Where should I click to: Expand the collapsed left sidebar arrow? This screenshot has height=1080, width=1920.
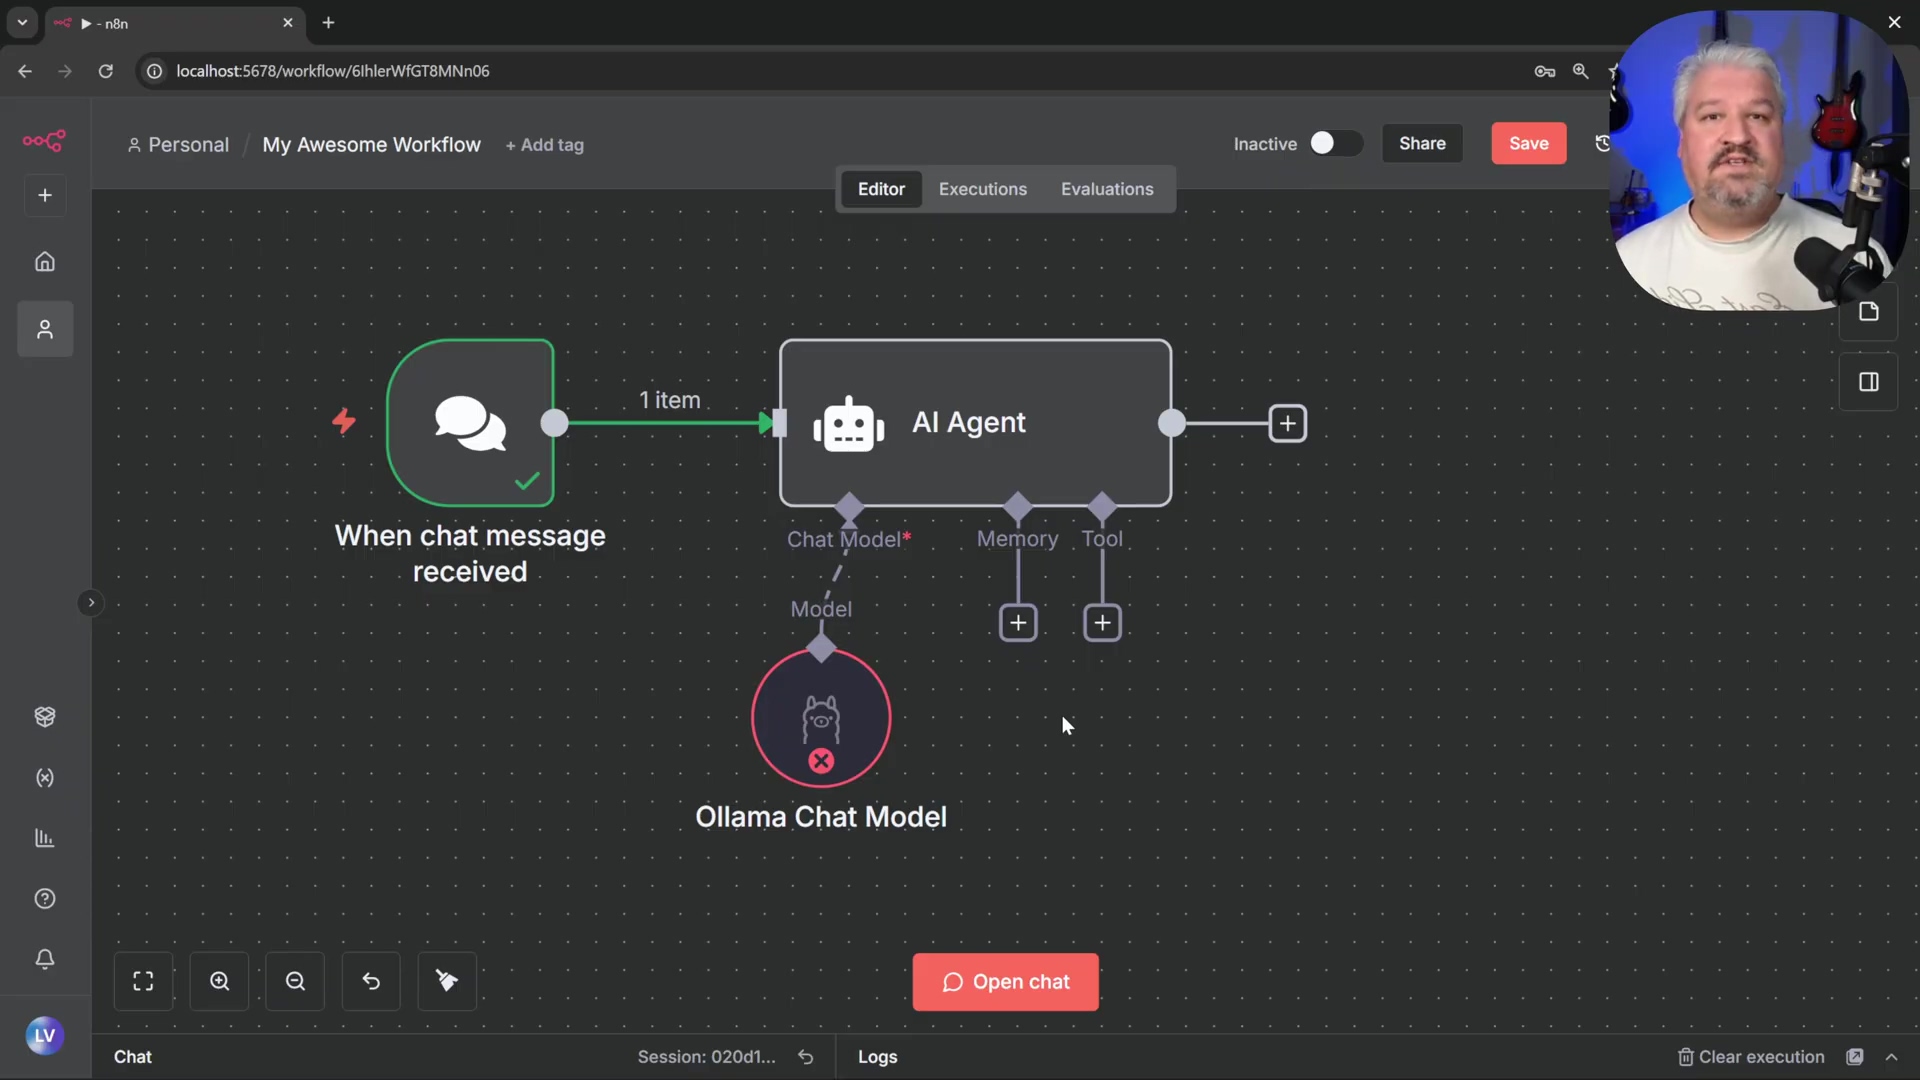90,603
